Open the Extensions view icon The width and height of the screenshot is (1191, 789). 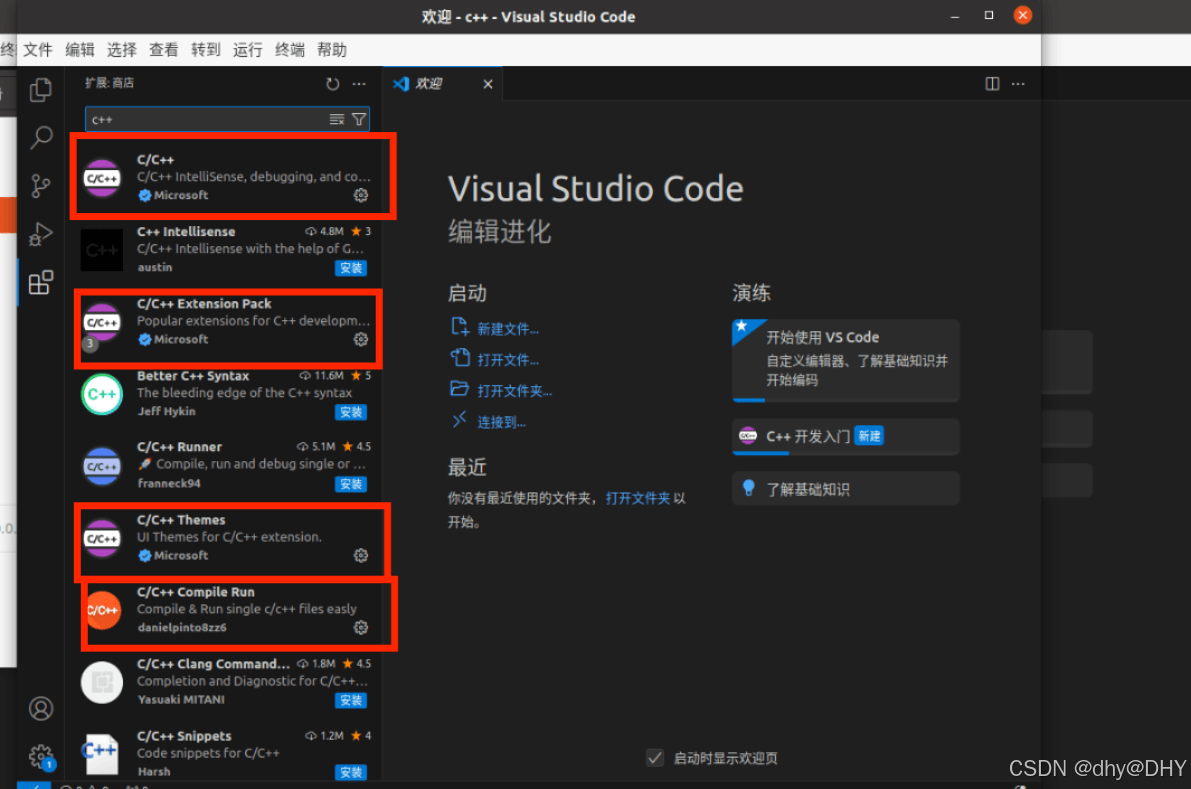(41, 282)
